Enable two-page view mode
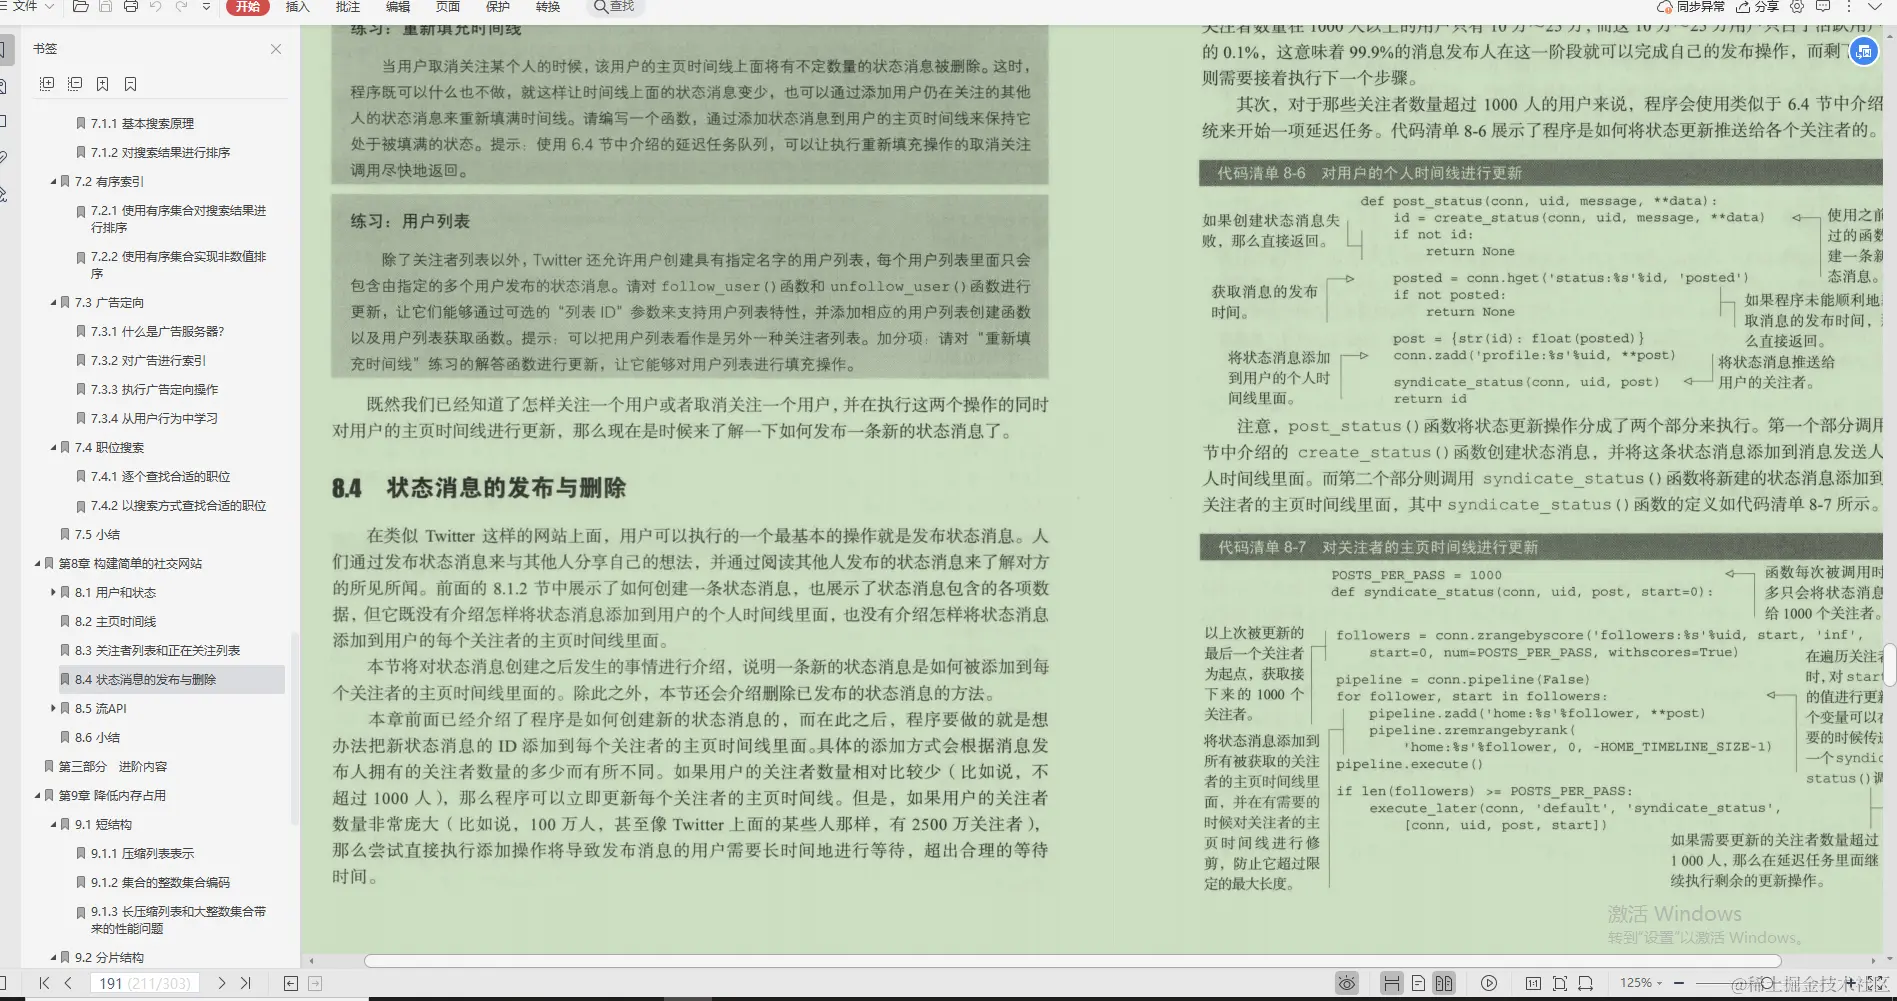This screenshot has height=1001, width=1897. coord(1444,983)
